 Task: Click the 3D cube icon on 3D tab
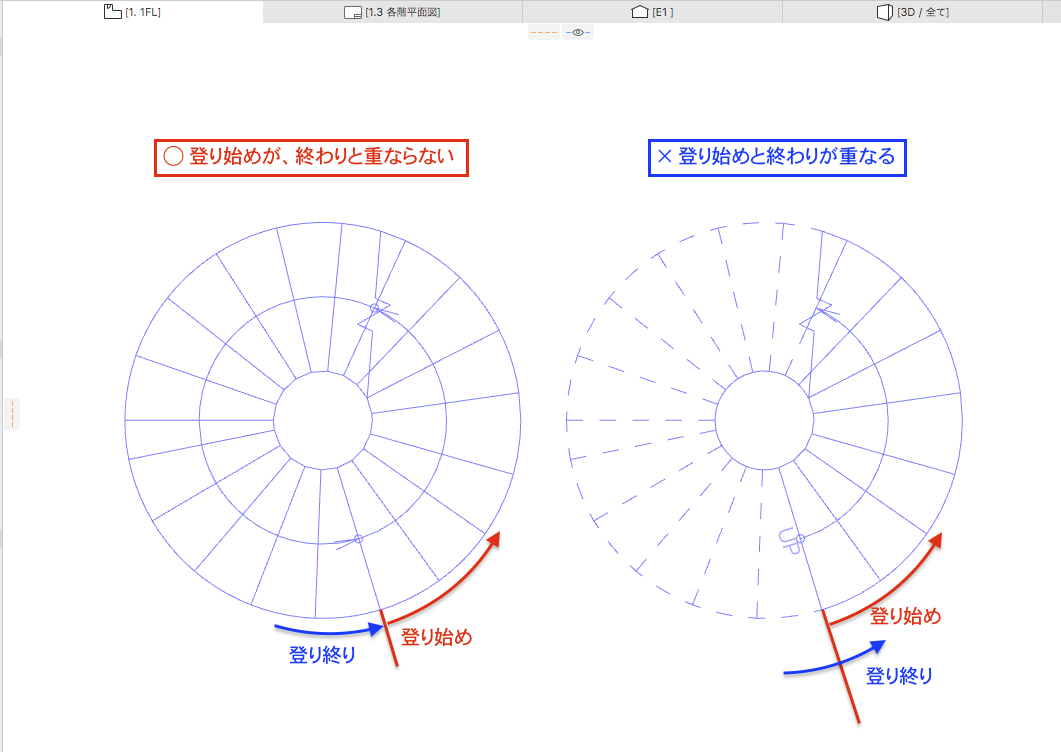click(x=883, y=12)
